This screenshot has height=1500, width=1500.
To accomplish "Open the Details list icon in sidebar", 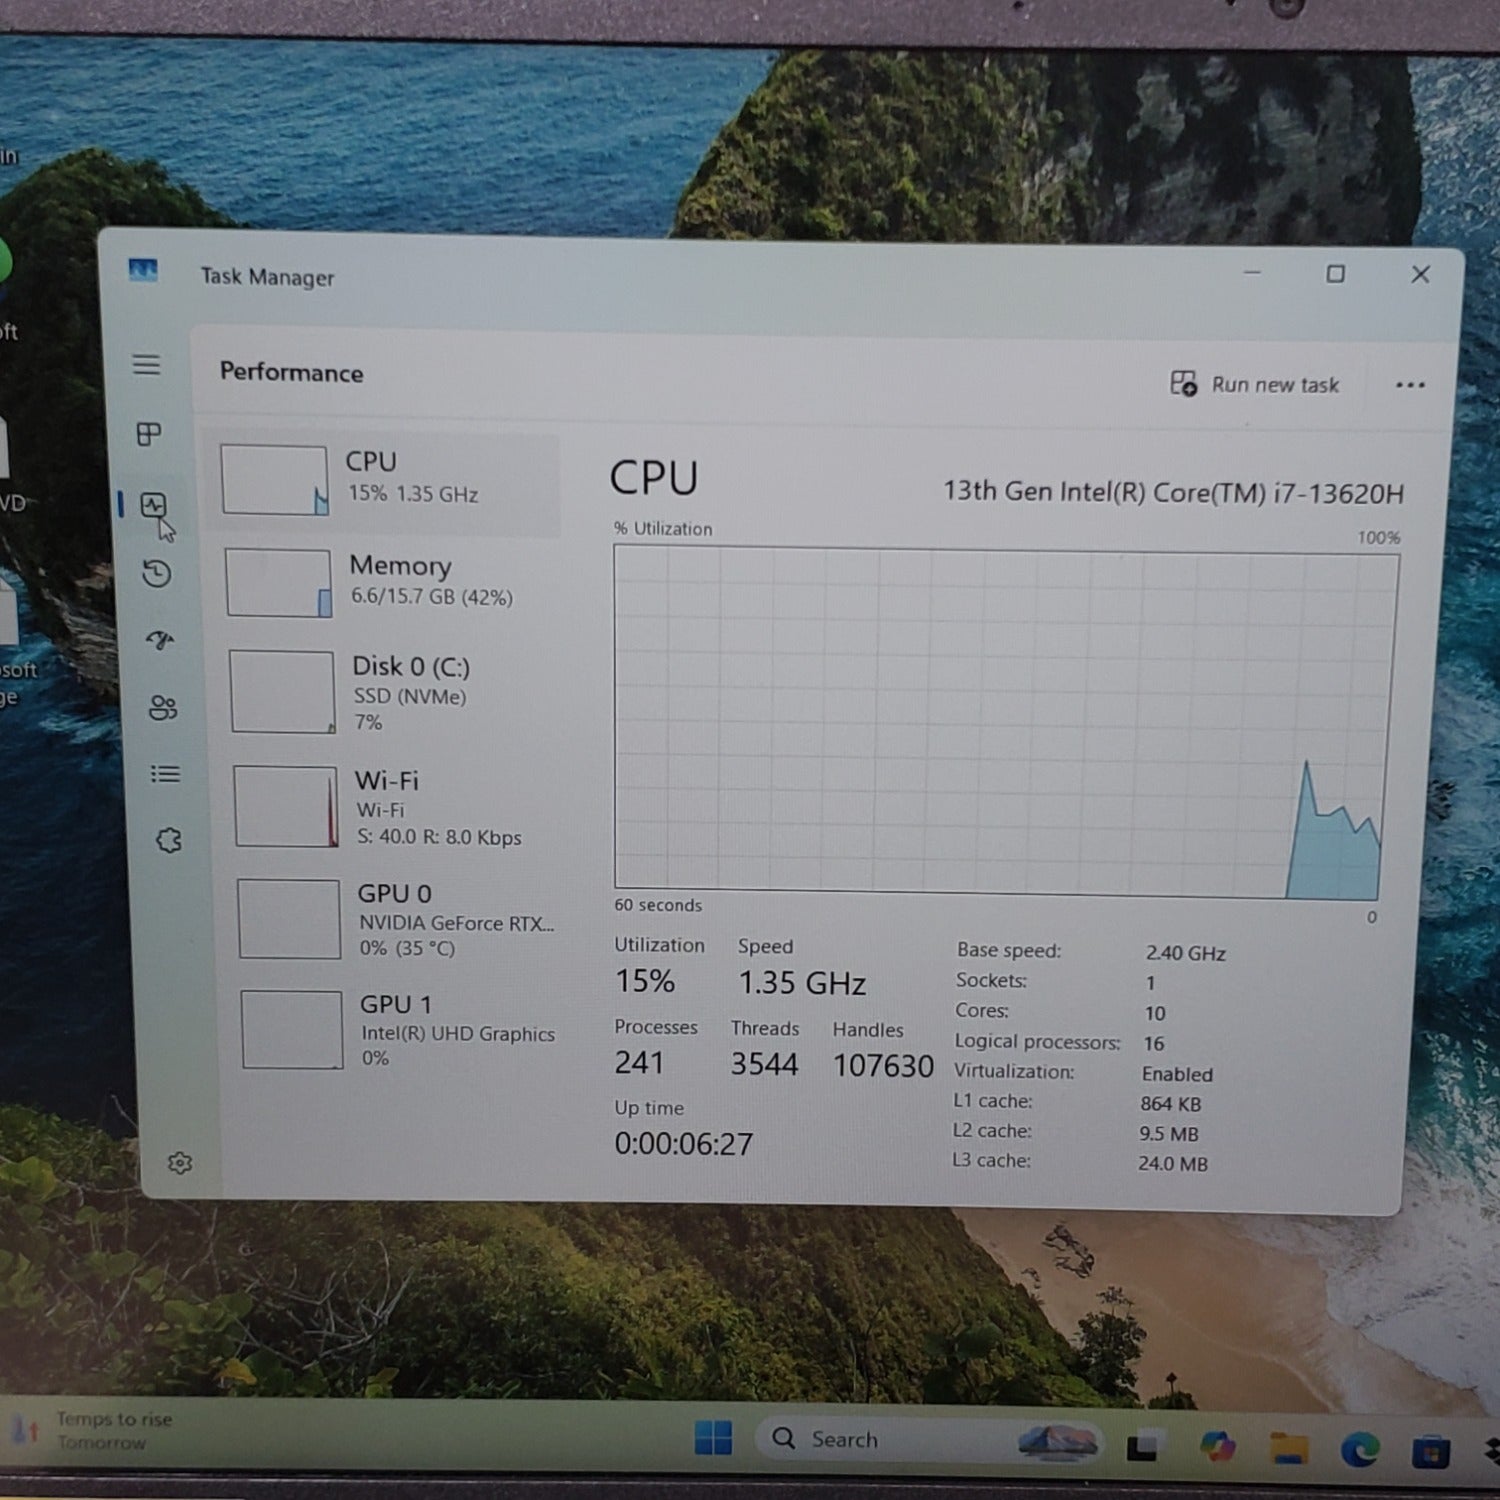I will (165, 774).
